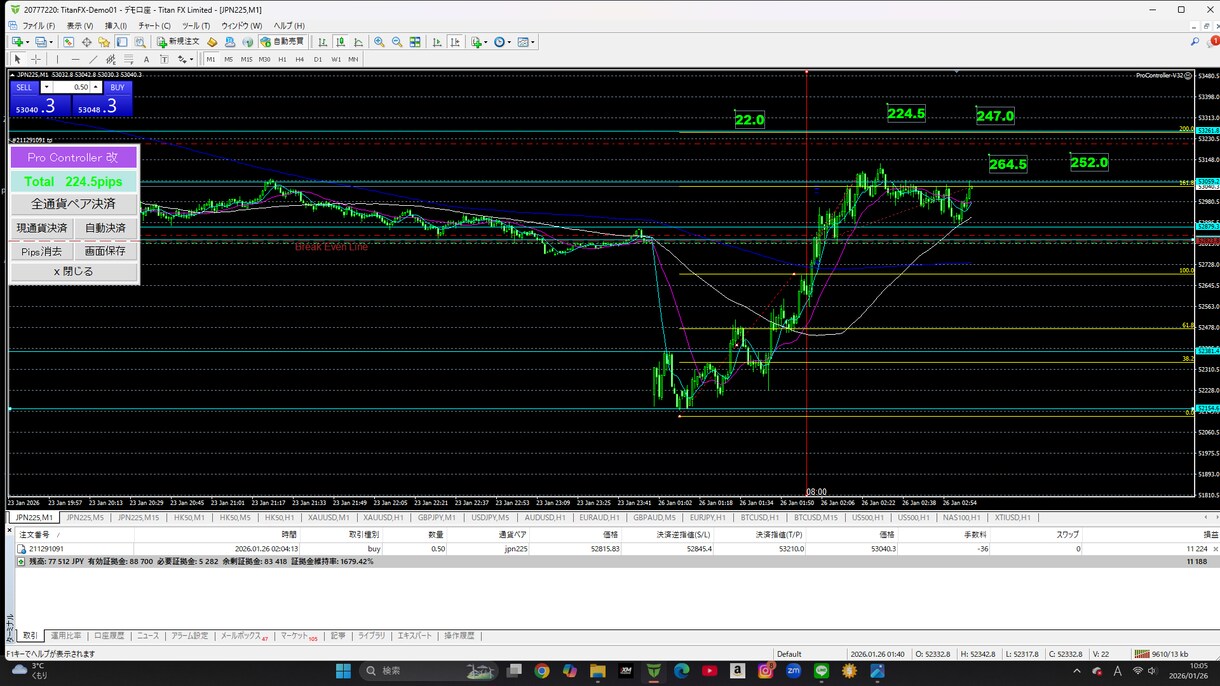Zoom out of the chart
Viewport: 1220px width, 686px height.
click(x=397, y=42)
